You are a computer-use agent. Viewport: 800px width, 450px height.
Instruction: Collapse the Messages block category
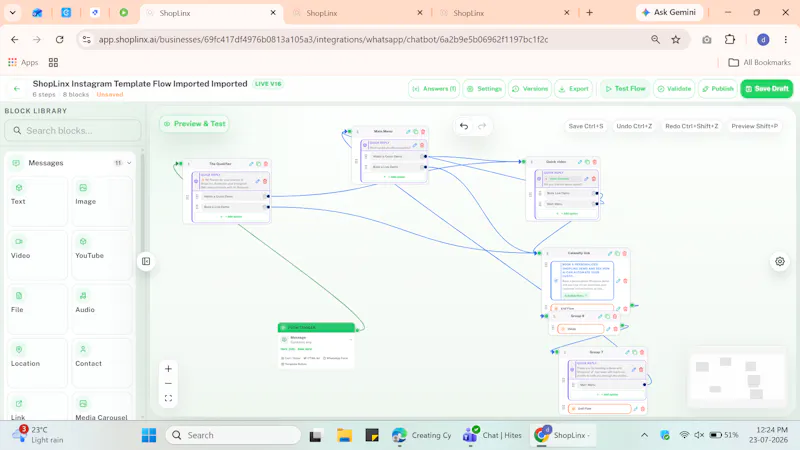129,163
